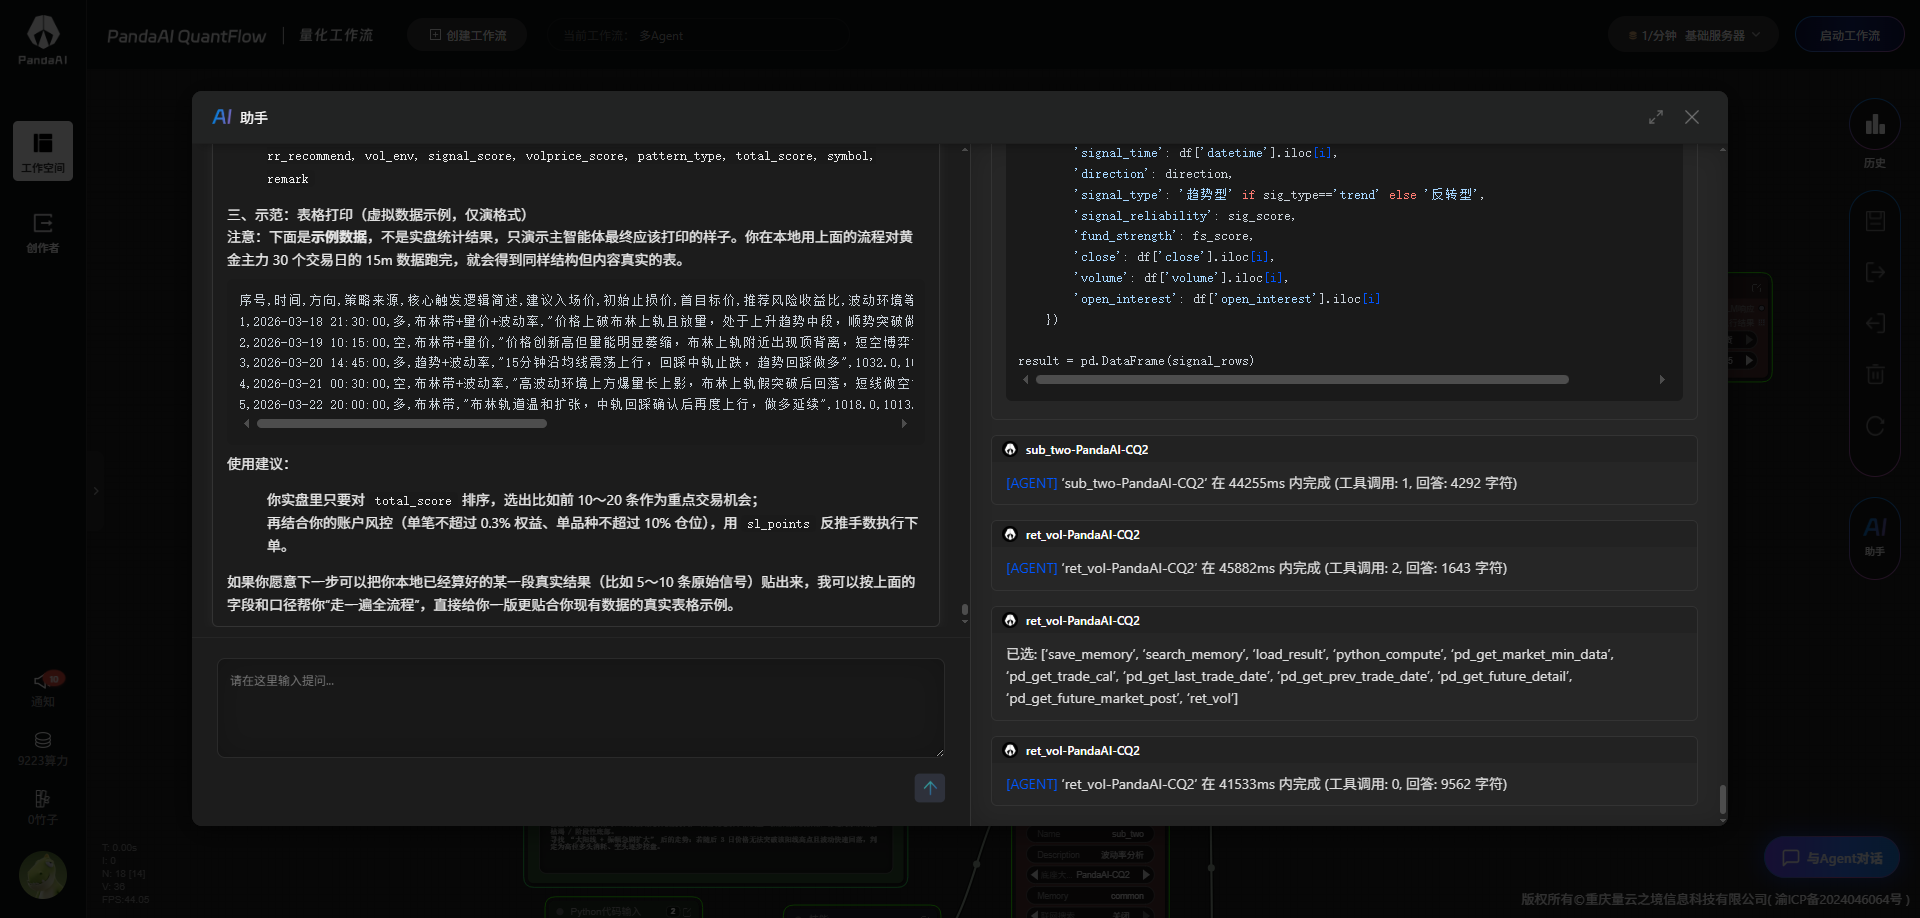Screen dimensions: 1920x918
Task: Focus the 请在这里输入提问 input box
Action: [x=580, y=708]
